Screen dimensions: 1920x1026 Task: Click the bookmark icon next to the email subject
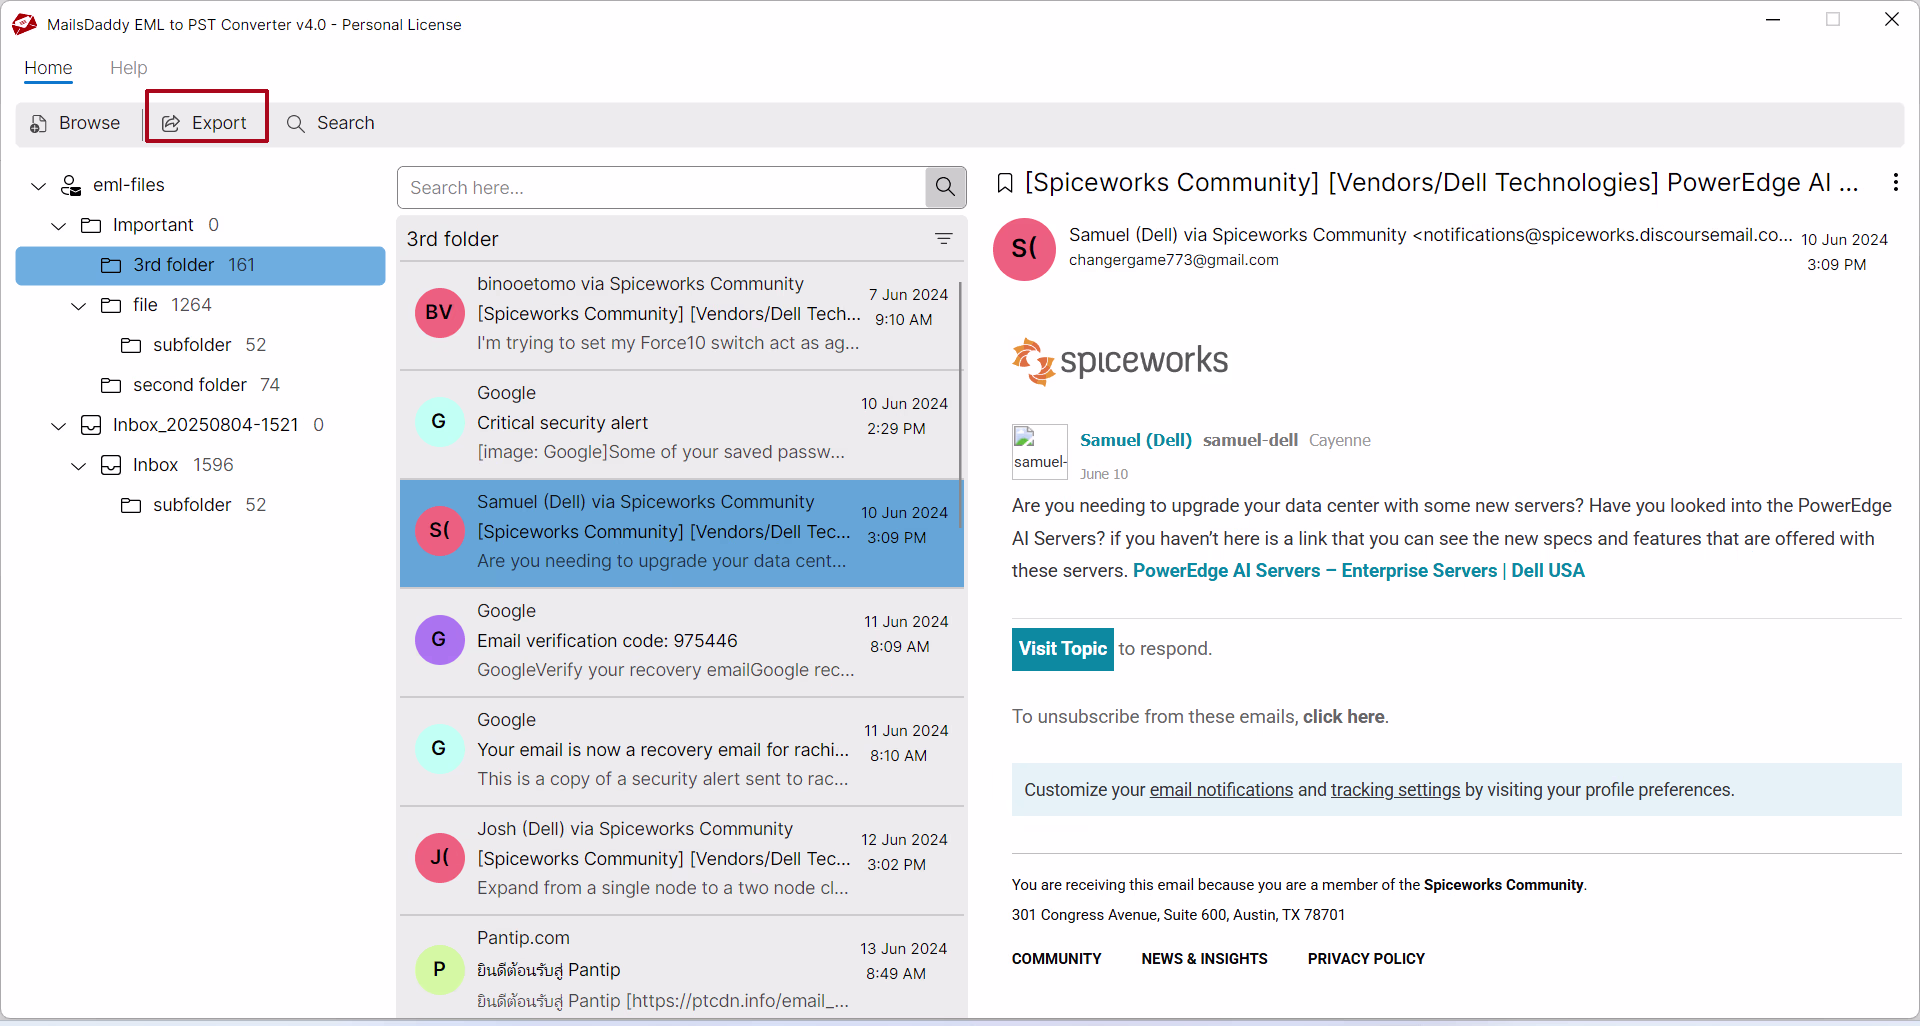(1005, 183)
